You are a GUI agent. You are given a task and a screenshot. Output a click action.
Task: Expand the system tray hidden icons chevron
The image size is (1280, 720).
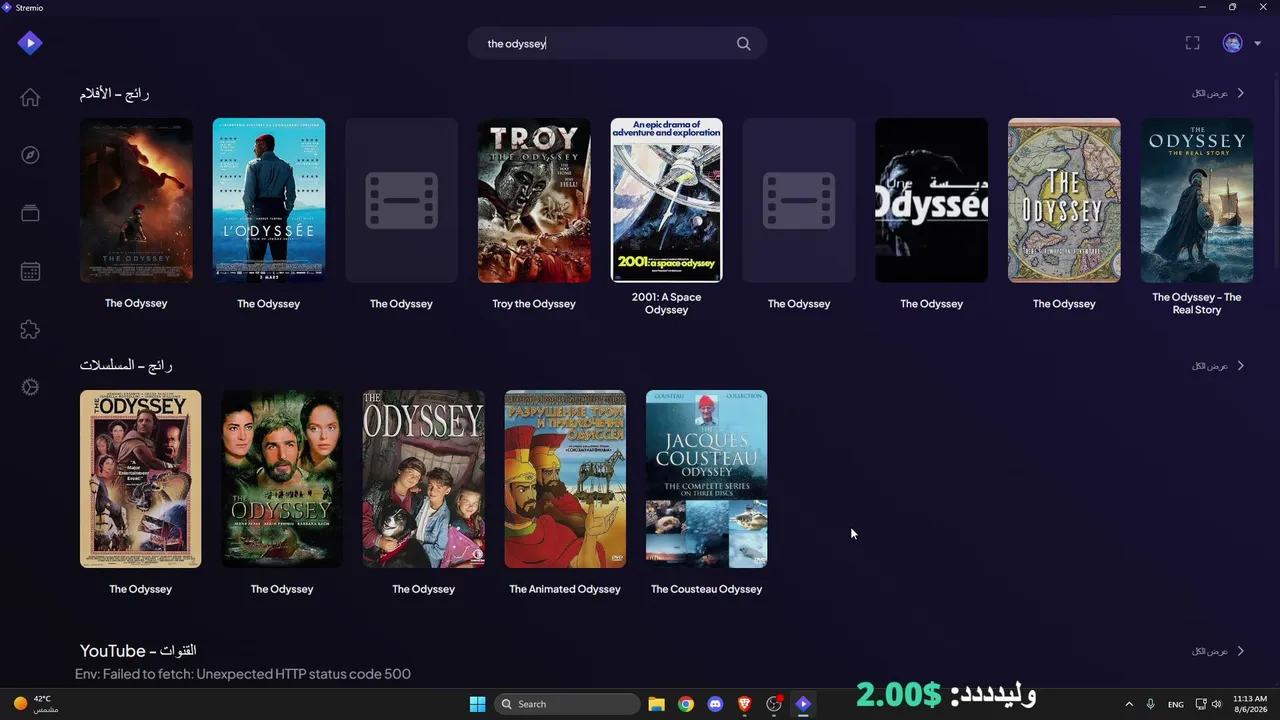1129,704
